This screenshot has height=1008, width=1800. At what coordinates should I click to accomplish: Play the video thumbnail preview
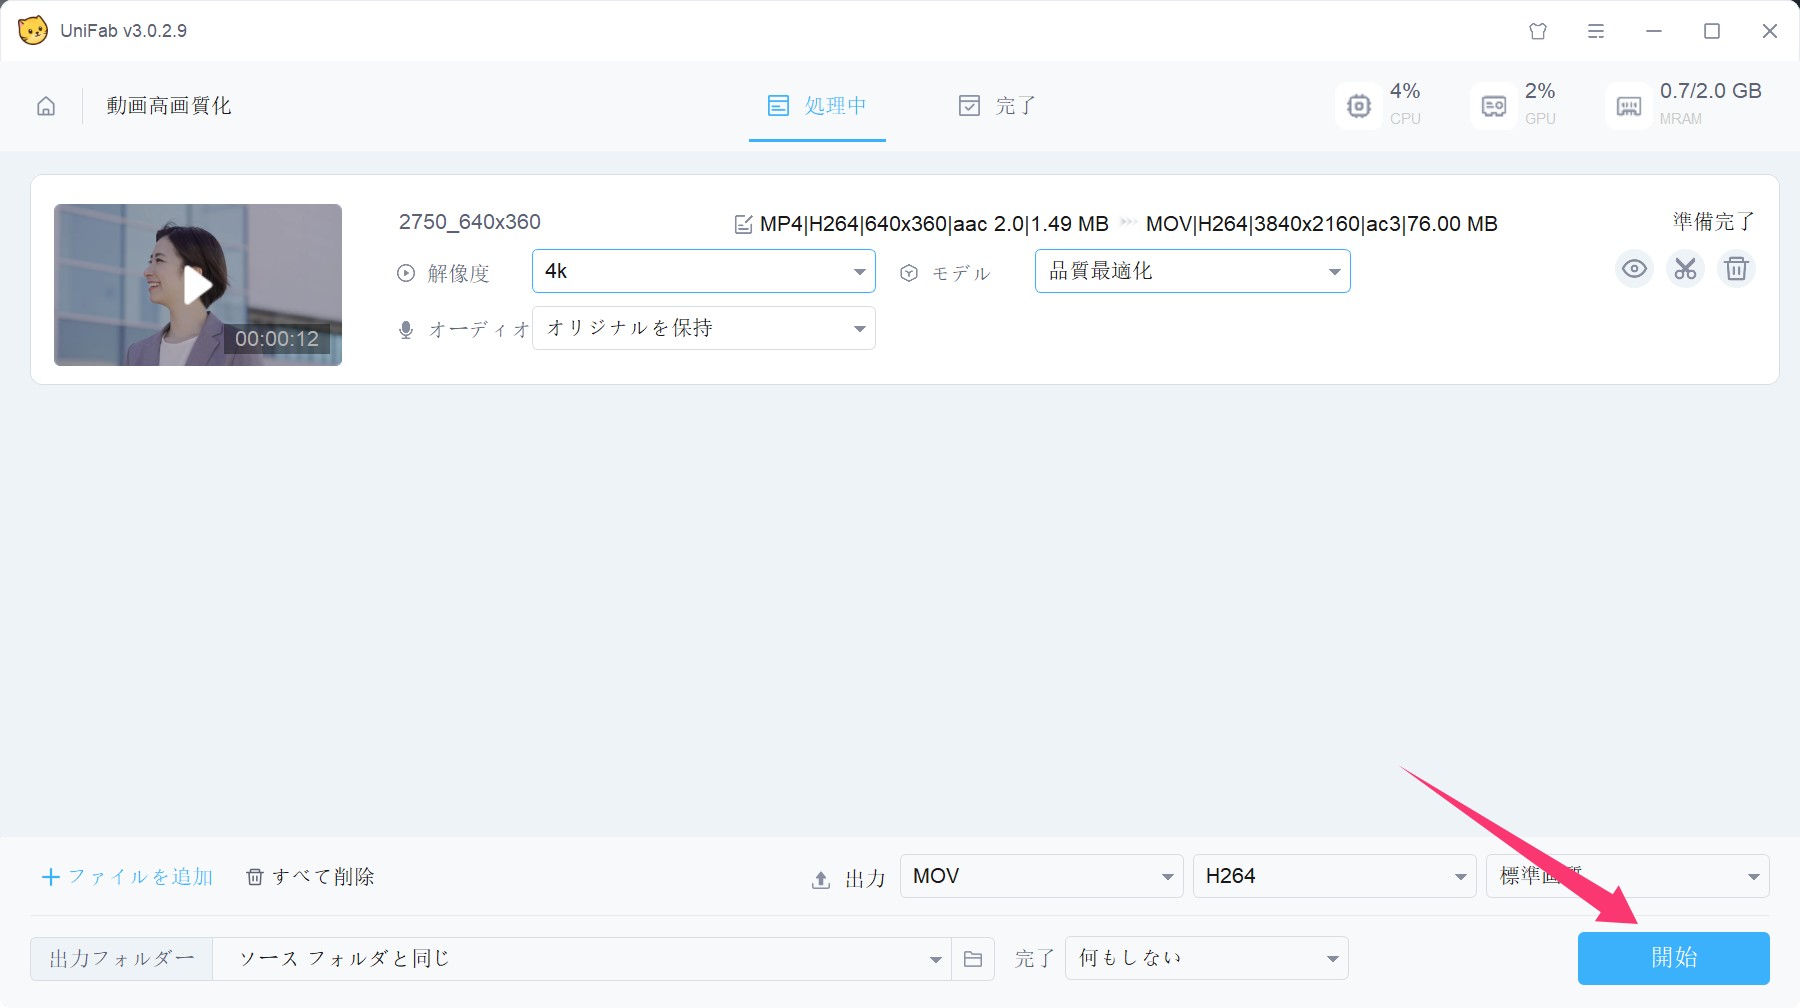(x=197, y=284)
